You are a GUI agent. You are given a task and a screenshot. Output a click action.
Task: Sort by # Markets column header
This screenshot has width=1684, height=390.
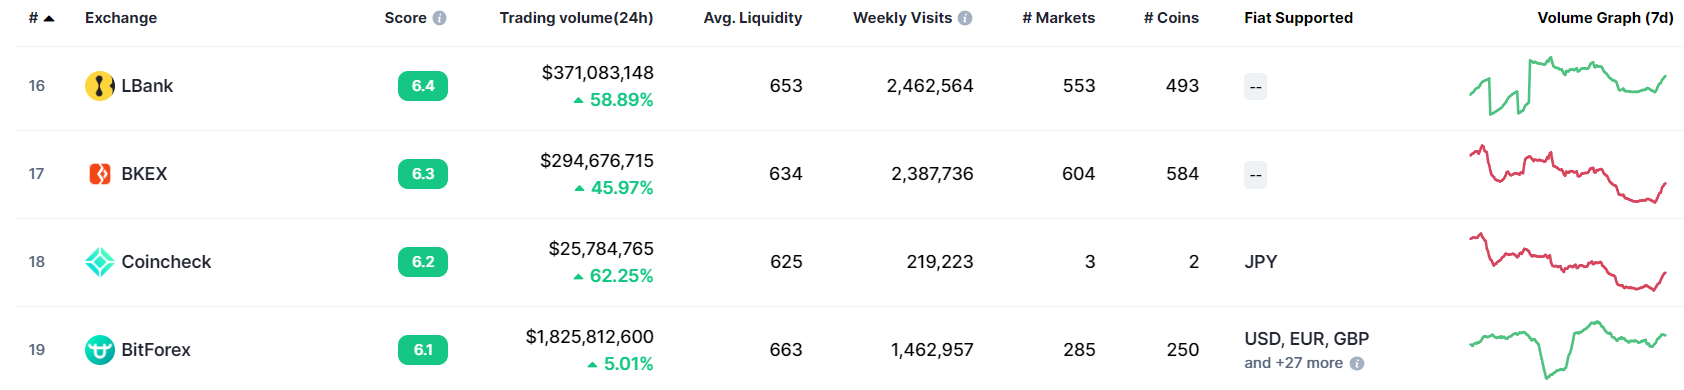click(1058, 18)
